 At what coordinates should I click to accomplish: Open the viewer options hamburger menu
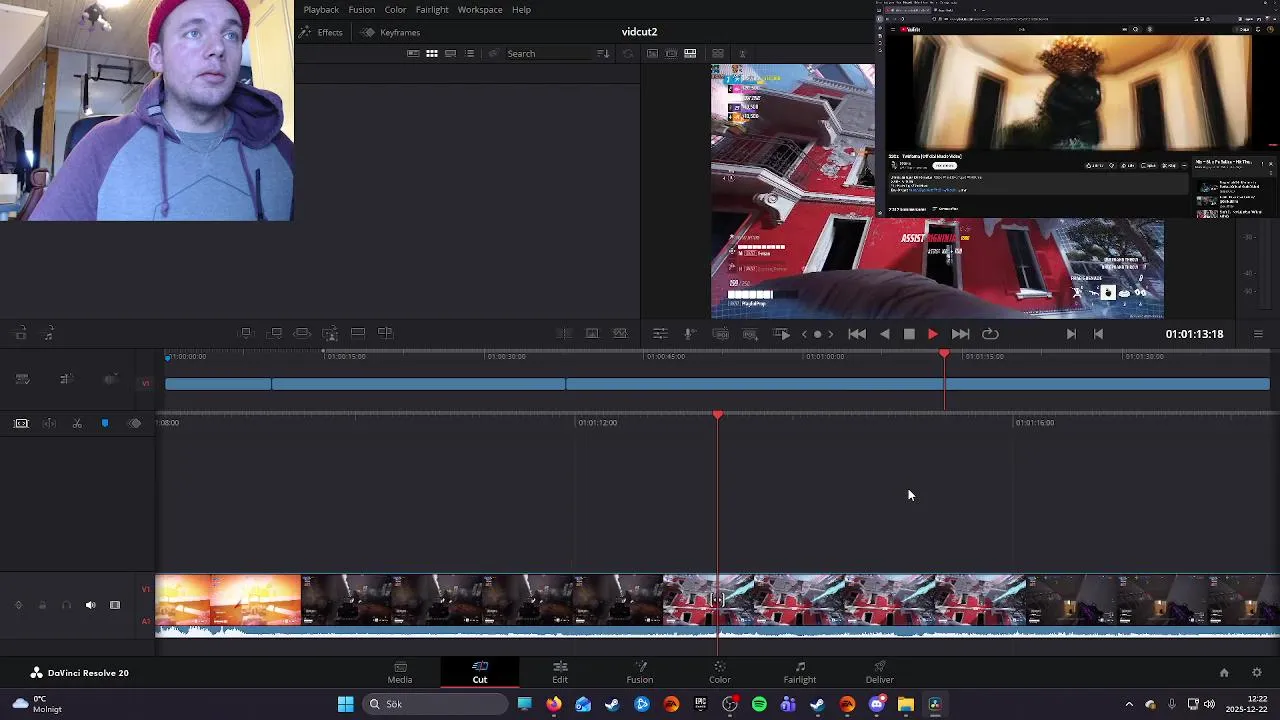pyautogui.click(x=1258, y=334)
